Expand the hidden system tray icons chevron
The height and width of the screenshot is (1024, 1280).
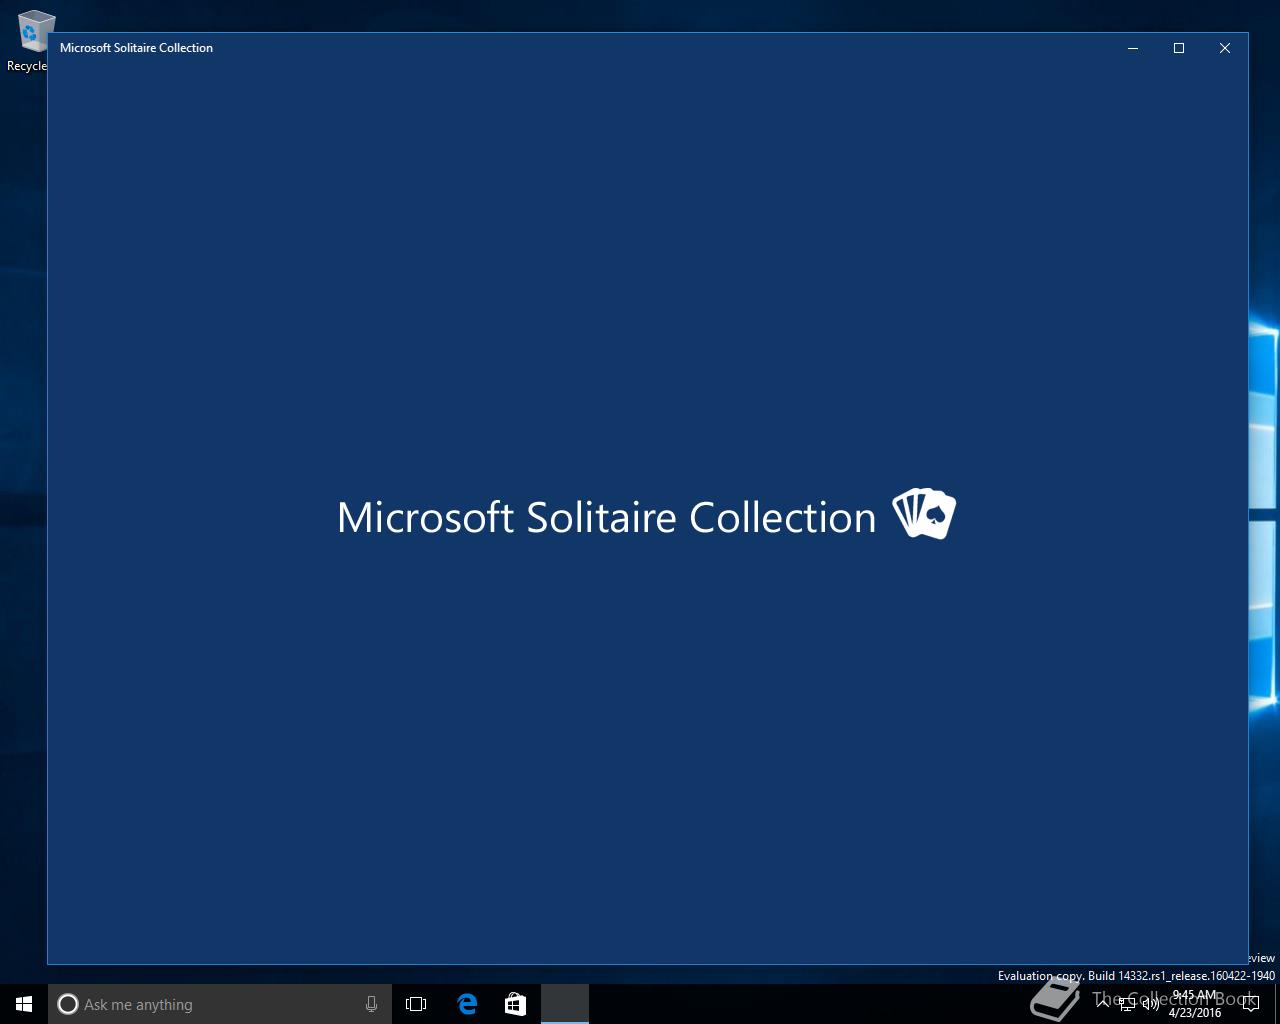(x=1103, y=1004)
